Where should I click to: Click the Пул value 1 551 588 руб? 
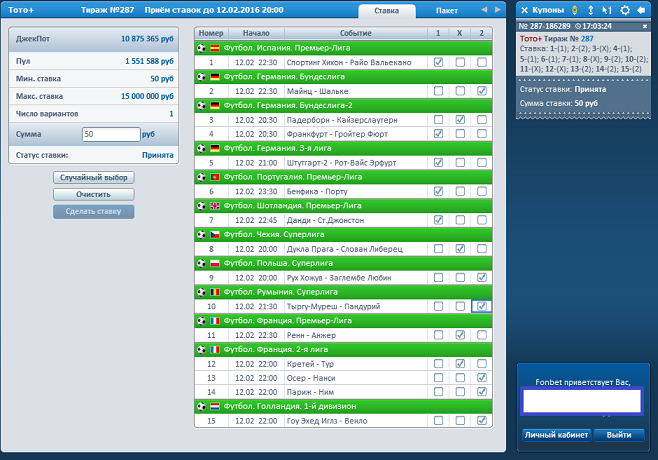point(149,61)
